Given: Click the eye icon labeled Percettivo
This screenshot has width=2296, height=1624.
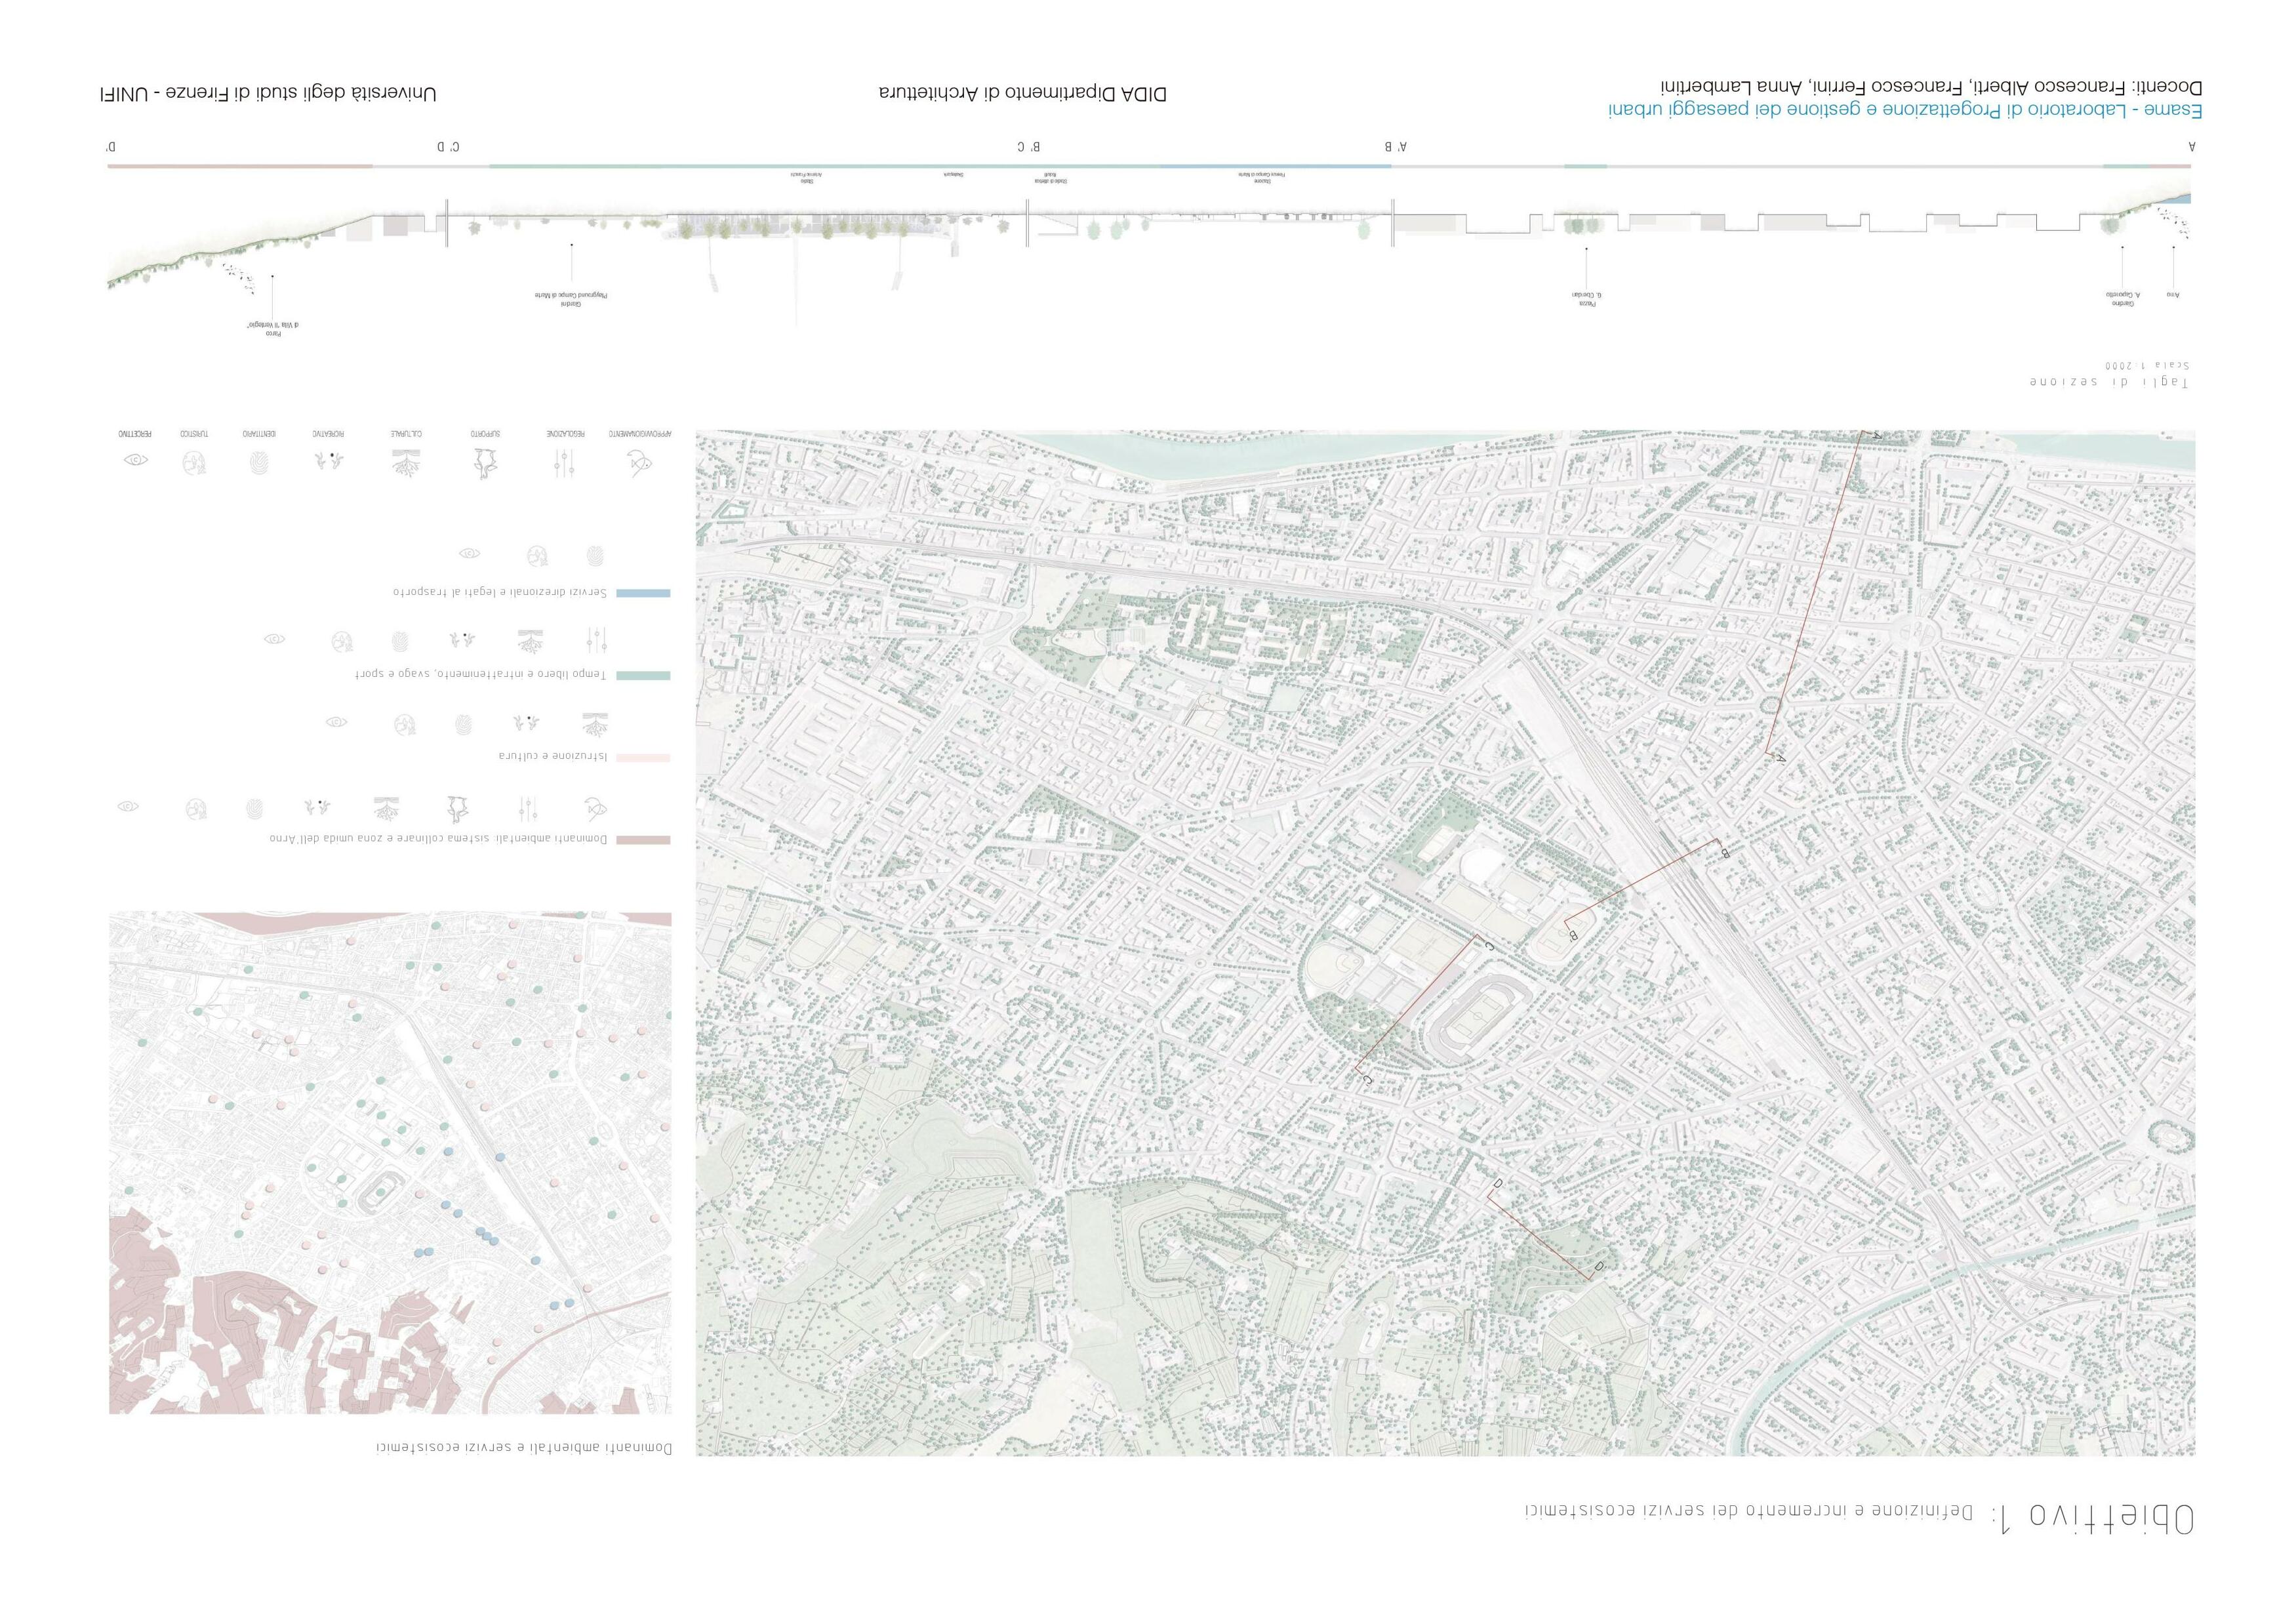Looking at the screenshot, I should pos(136,460).
